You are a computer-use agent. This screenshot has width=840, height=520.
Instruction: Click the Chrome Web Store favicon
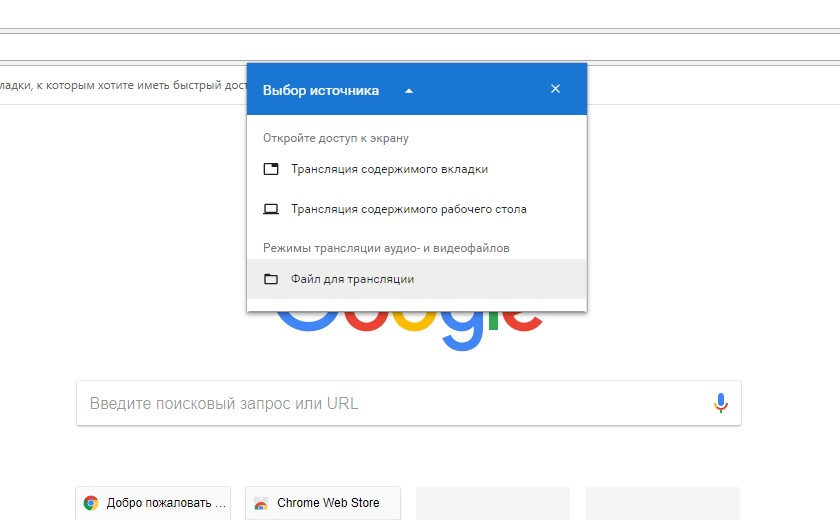[261, 503]
